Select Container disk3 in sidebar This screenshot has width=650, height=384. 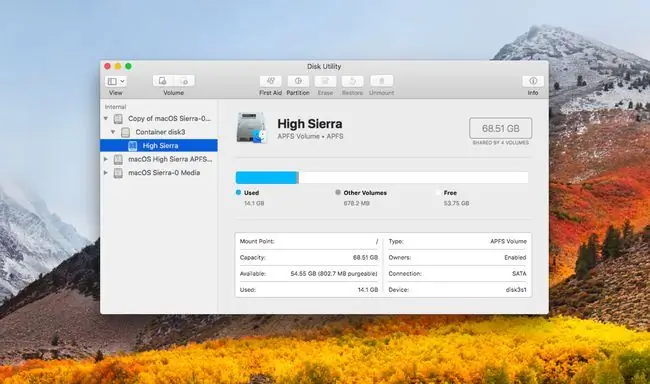pos(159,132)
